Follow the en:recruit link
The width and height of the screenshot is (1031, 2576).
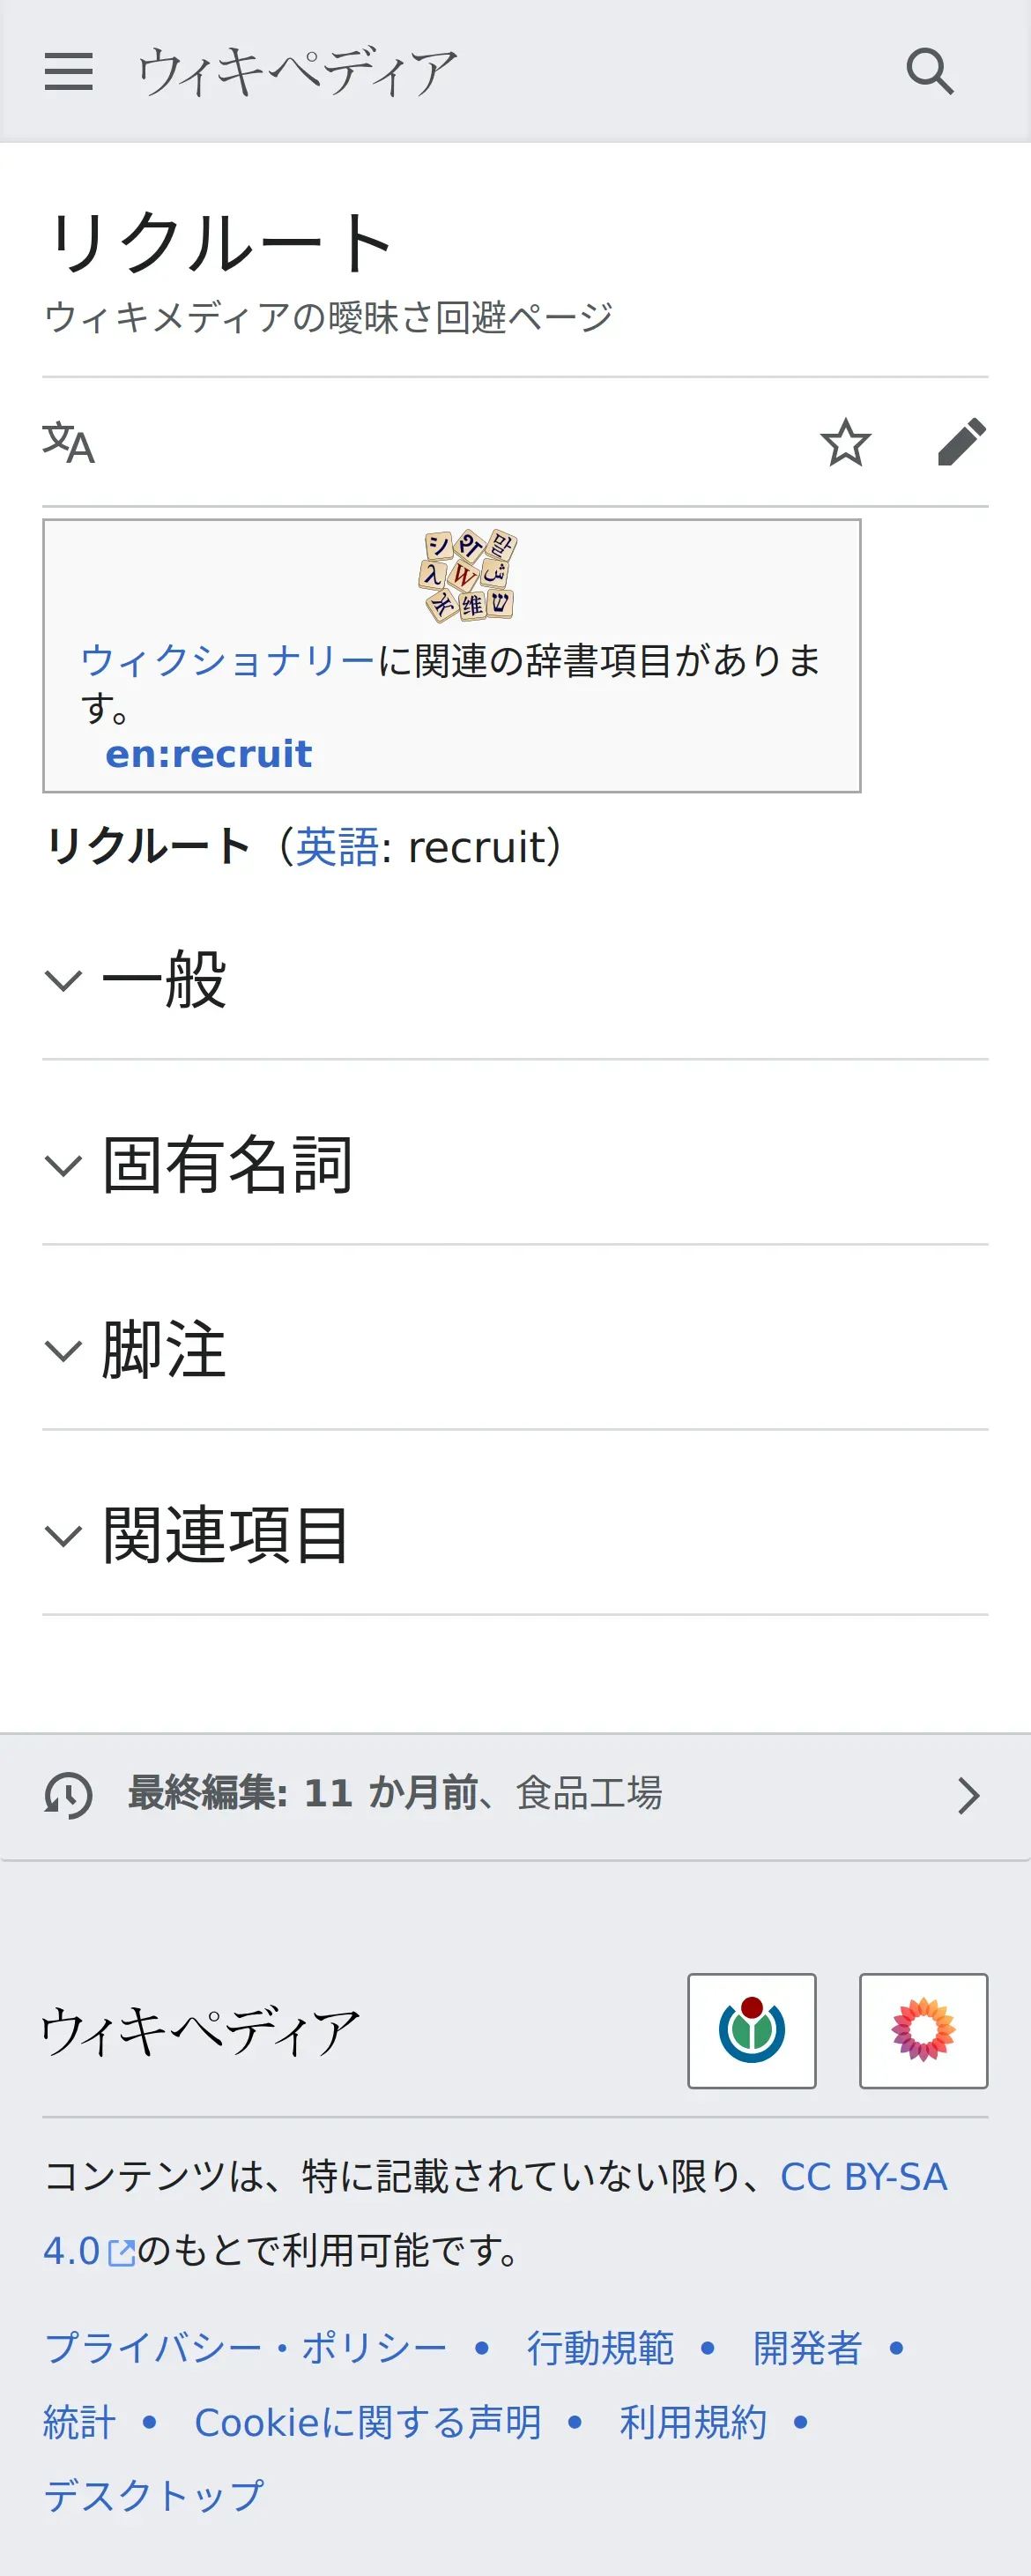[208, 754]
